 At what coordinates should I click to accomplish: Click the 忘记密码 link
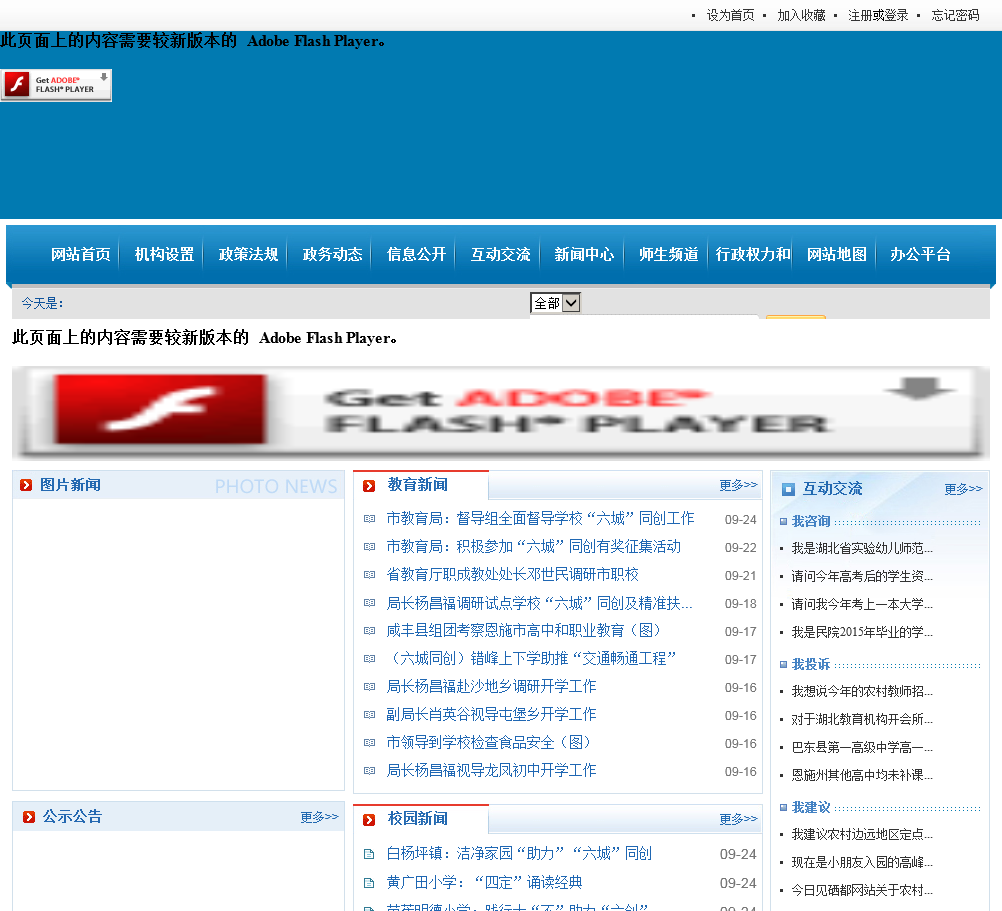[955, 15]
